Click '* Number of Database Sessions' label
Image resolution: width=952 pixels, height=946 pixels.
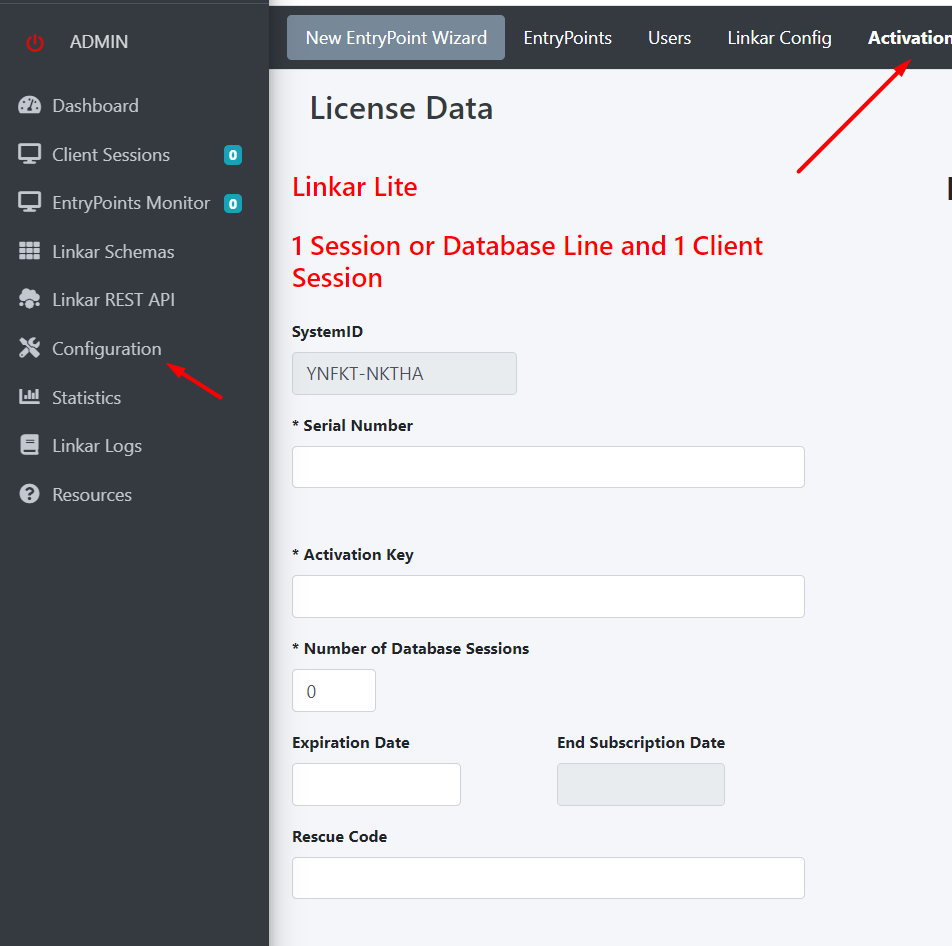[x=410, y=648]
